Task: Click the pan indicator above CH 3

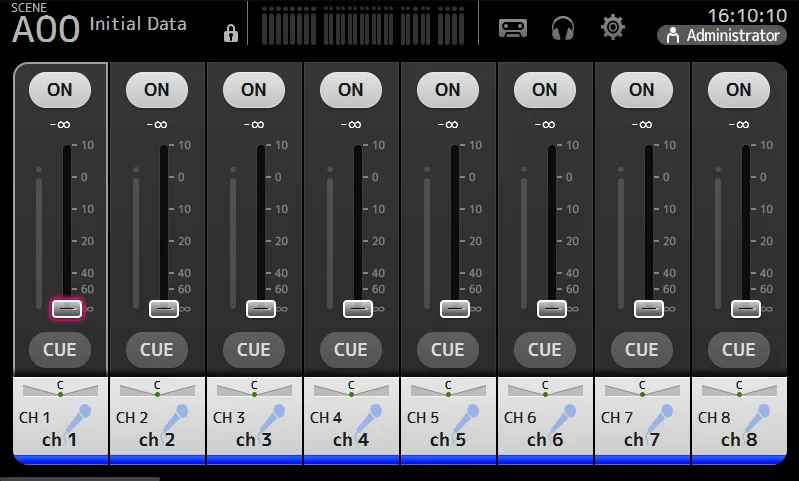Action: click(x=254, y=389)
